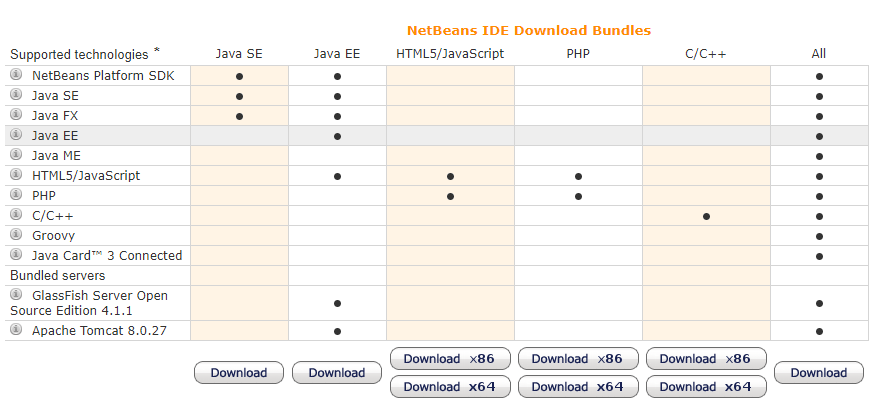Click the info icon beside HTML5/JavaScript row

[x=16, y=174]
